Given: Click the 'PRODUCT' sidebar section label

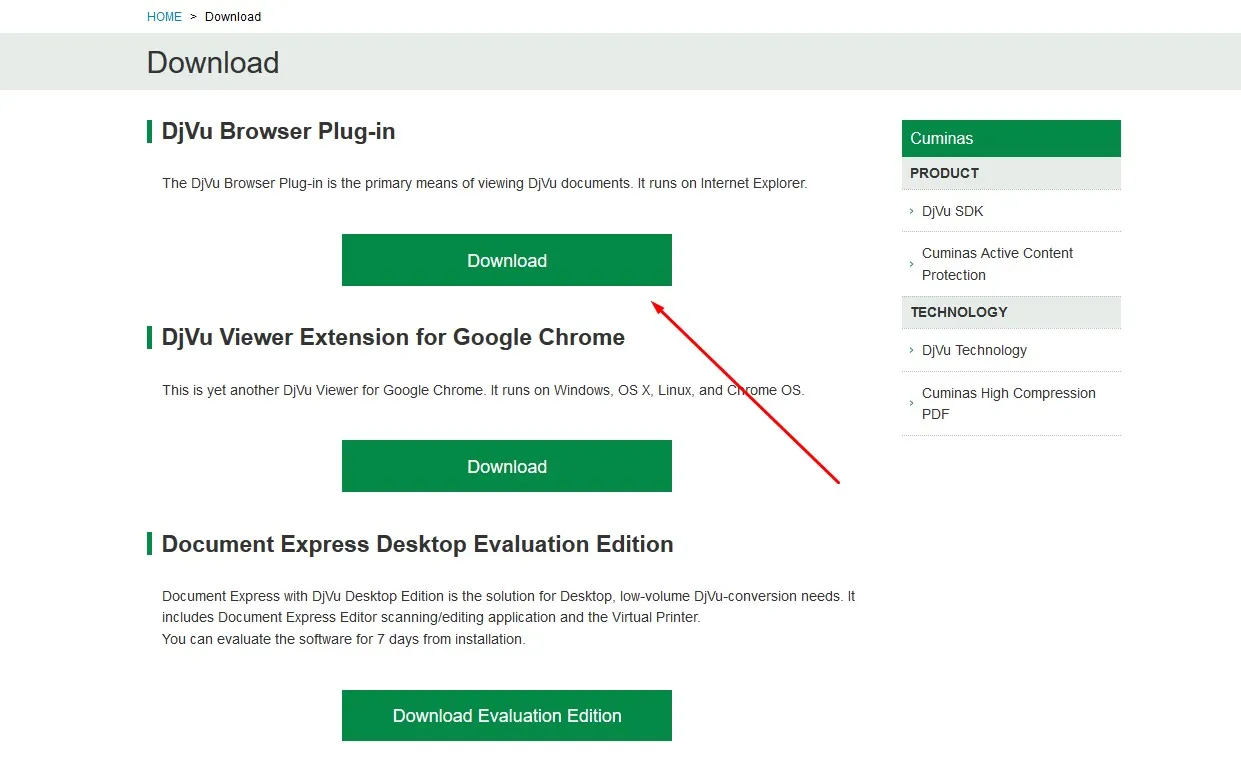Looking at the screenshot, I should (944, 173).
